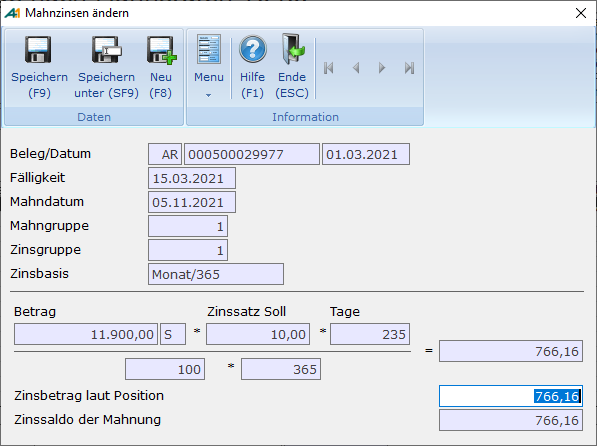Click the A1 application icon in title bar
Screen dimensions: 597x446
click(12, 13)
